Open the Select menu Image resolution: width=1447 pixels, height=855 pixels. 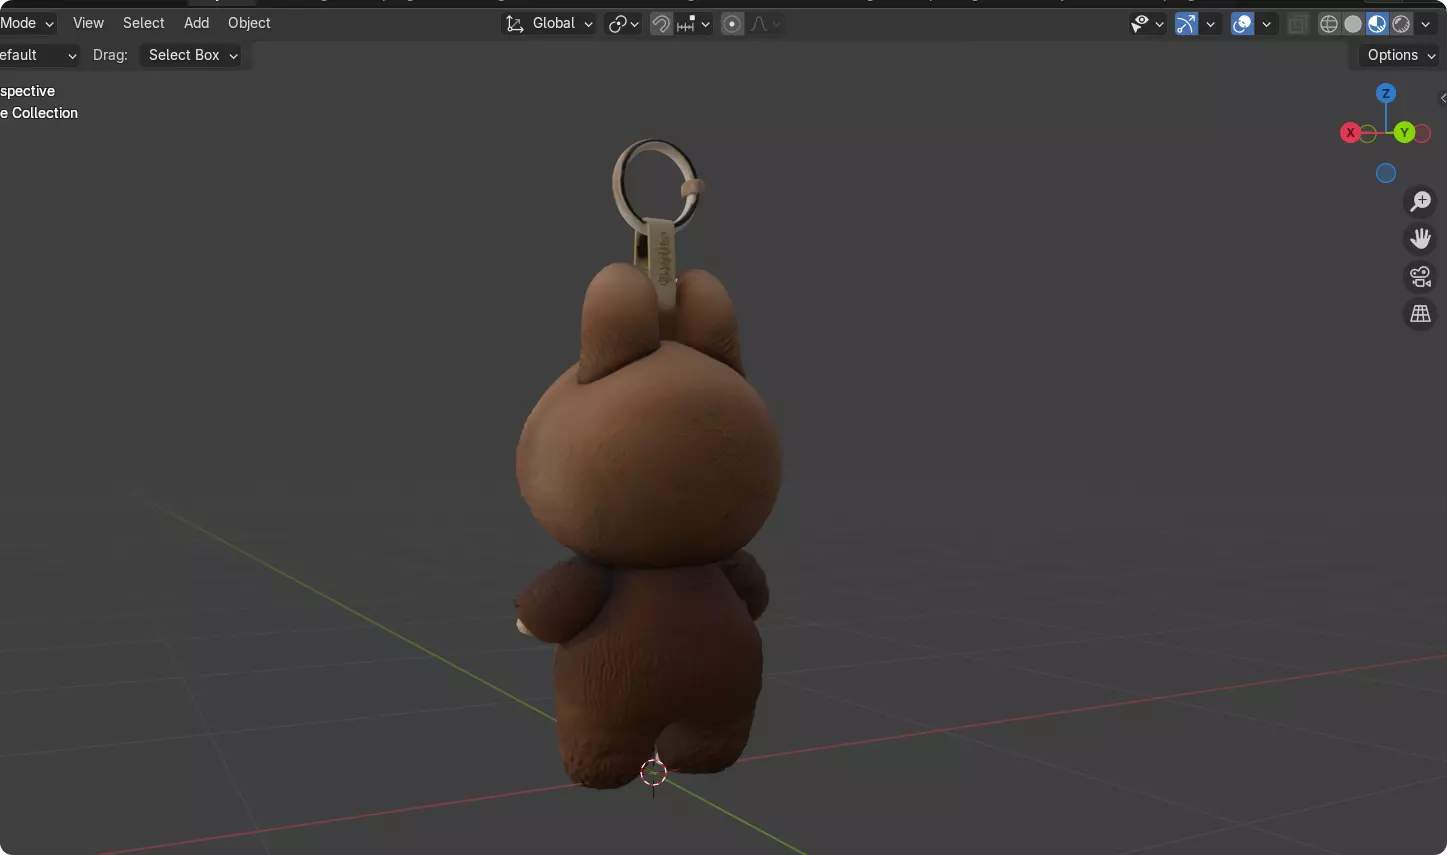click(143, 23)
